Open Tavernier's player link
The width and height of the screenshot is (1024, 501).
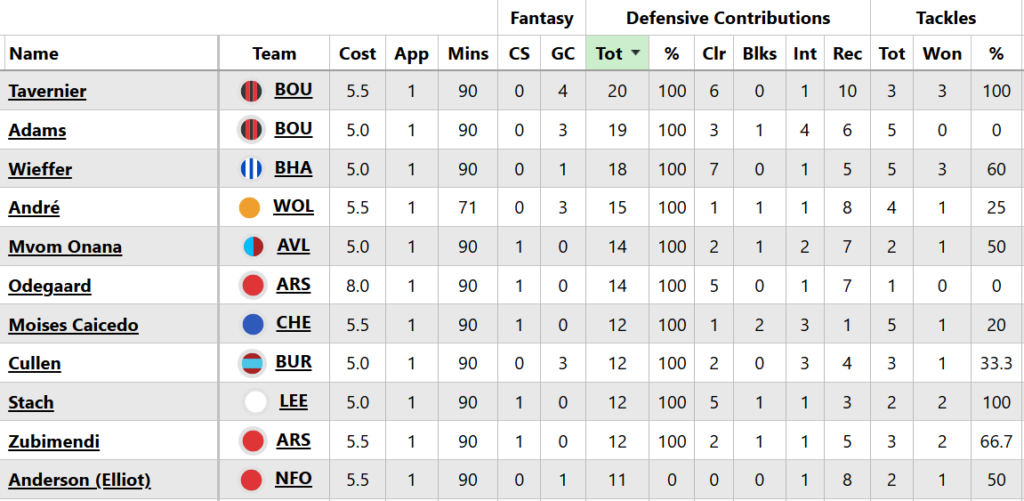pyautogui.click(x=47, y=91)
